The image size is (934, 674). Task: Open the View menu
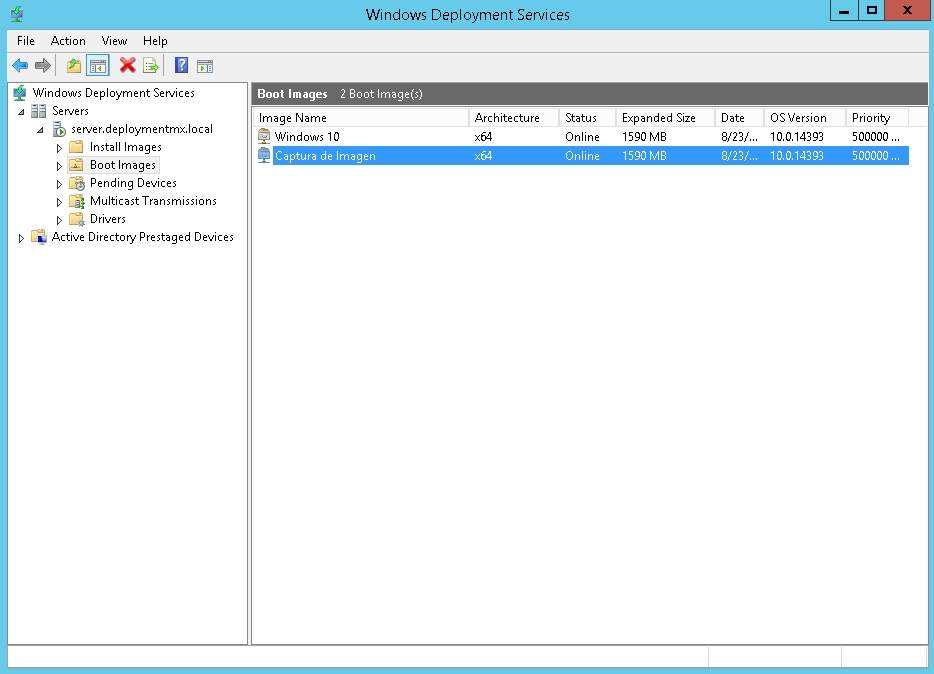(x=114, y=41)
